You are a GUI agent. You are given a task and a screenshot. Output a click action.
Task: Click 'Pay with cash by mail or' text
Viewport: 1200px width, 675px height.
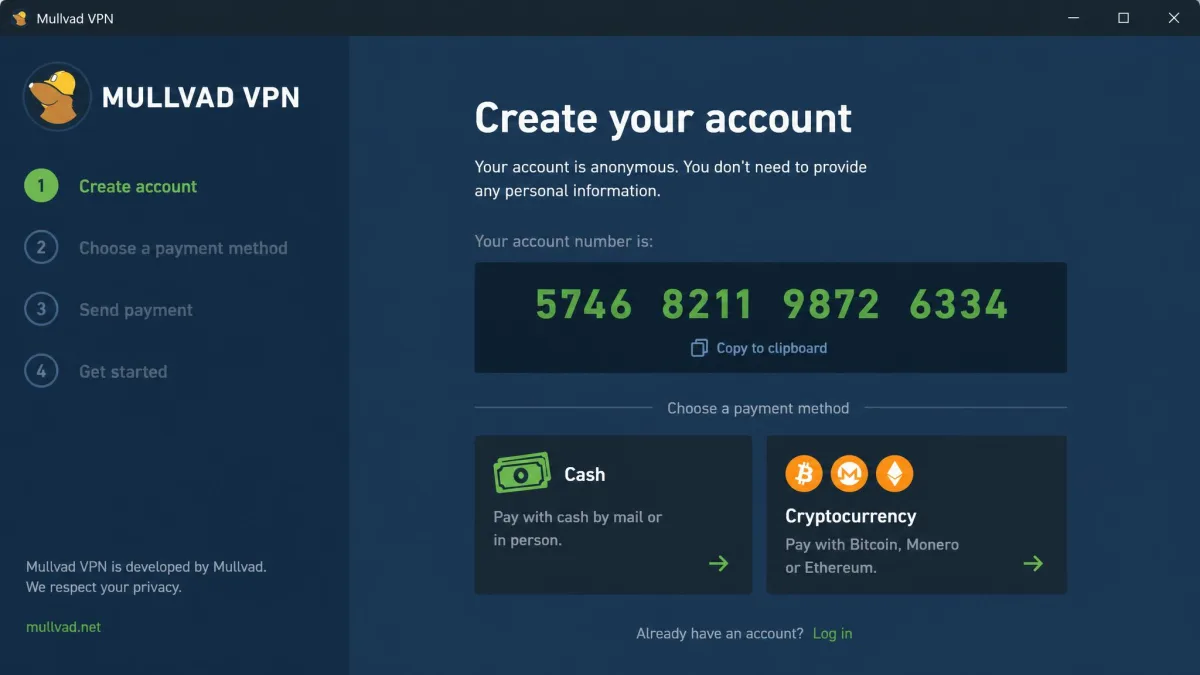click(578, 517)
